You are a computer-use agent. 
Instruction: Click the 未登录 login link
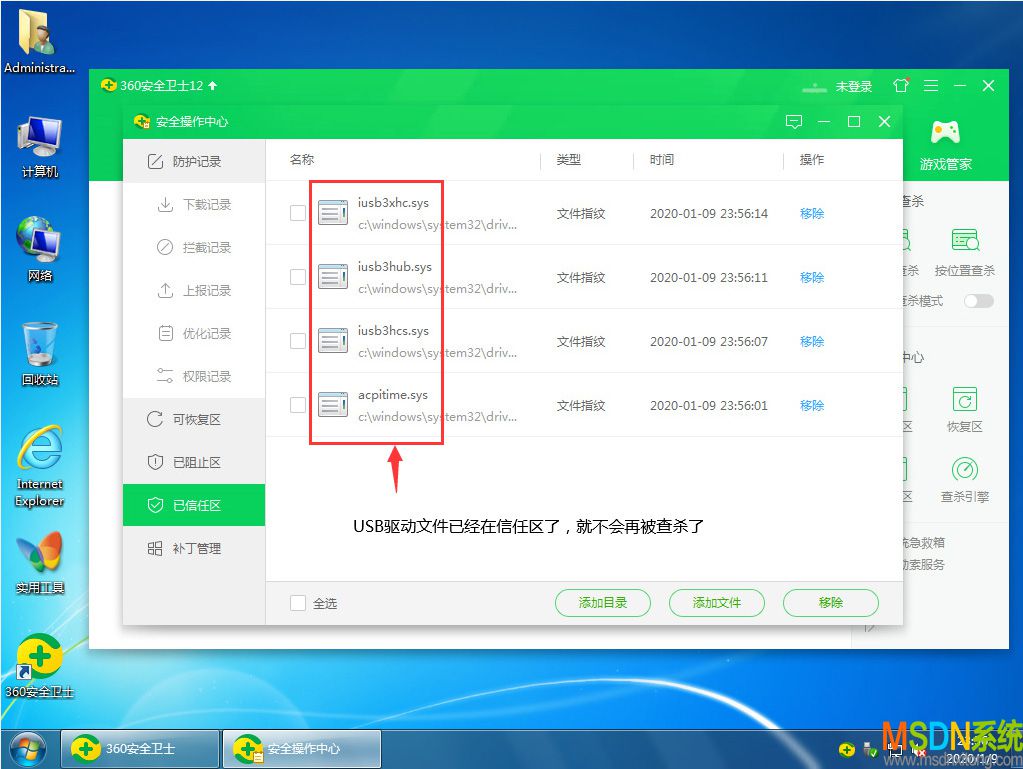(x=853, y=87)
